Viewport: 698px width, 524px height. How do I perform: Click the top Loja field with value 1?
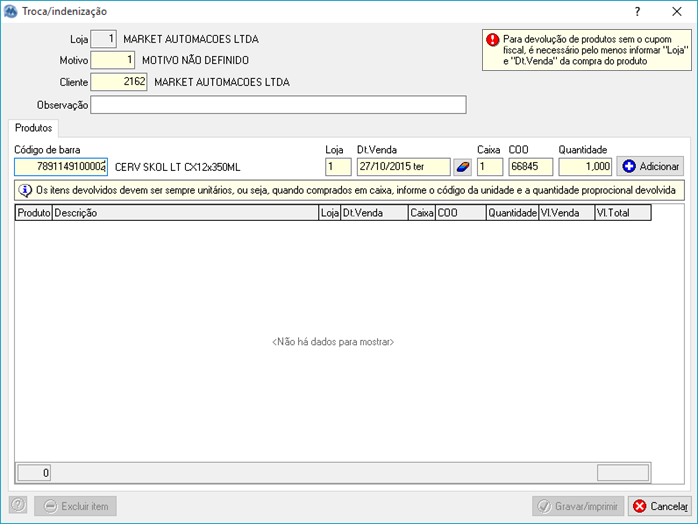click(104, 39)
